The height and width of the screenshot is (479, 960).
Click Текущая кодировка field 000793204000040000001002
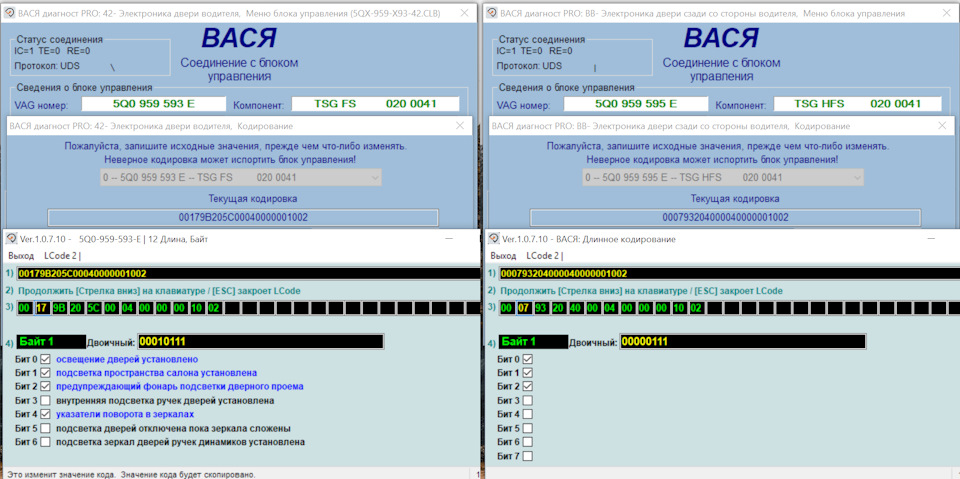coord(726,217)
